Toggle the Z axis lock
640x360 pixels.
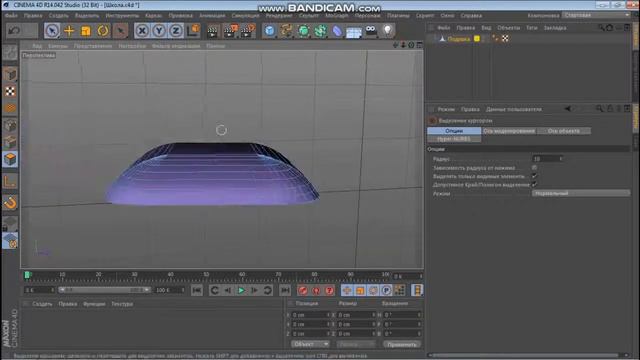pos(176,31)
